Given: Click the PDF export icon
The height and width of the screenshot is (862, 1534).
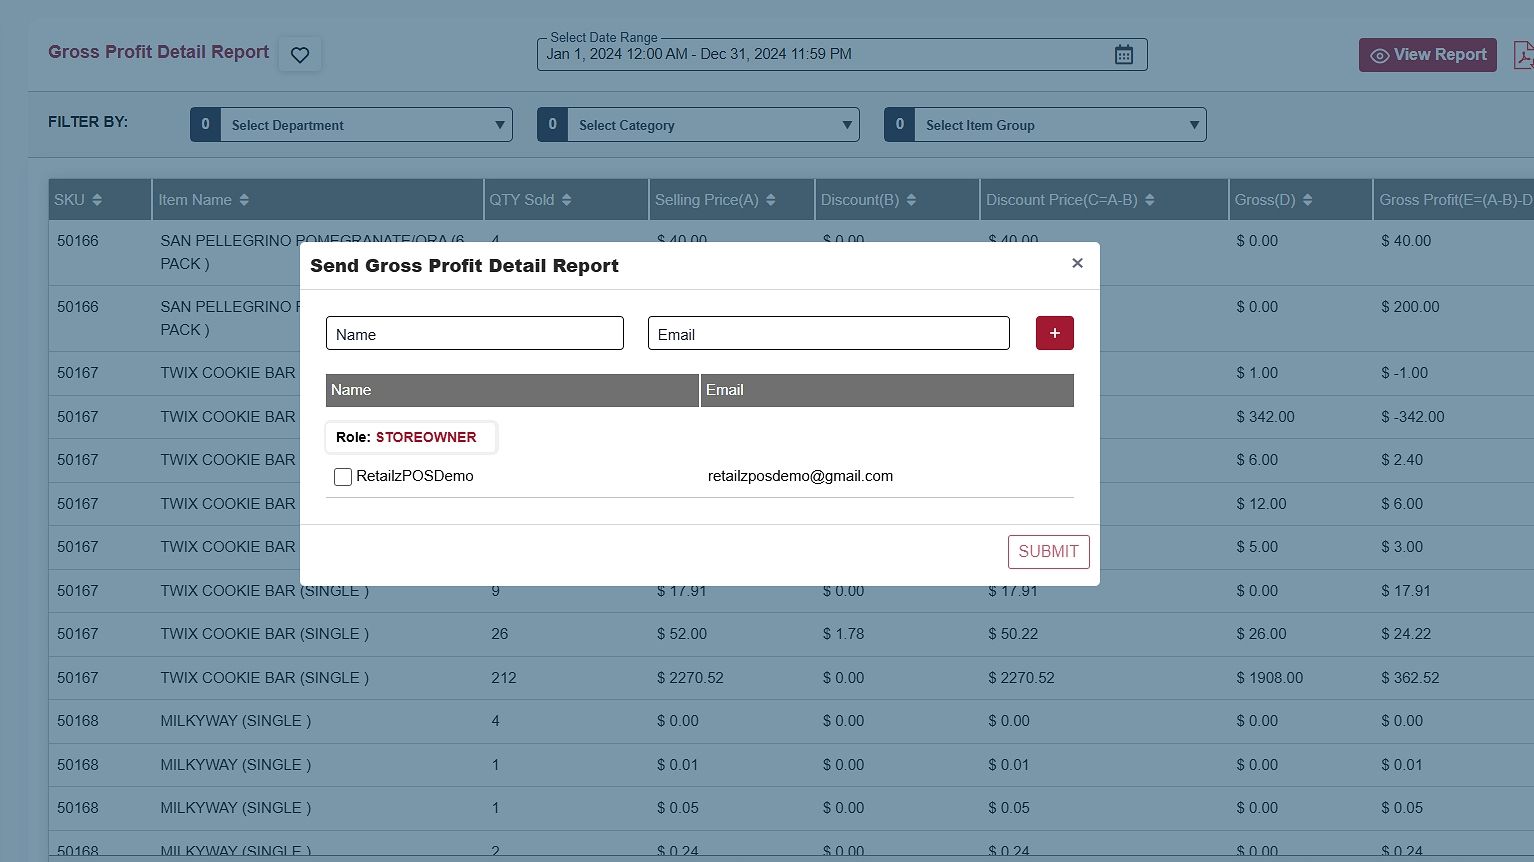Looking at the screenshot, I should tap(1523, 55).
